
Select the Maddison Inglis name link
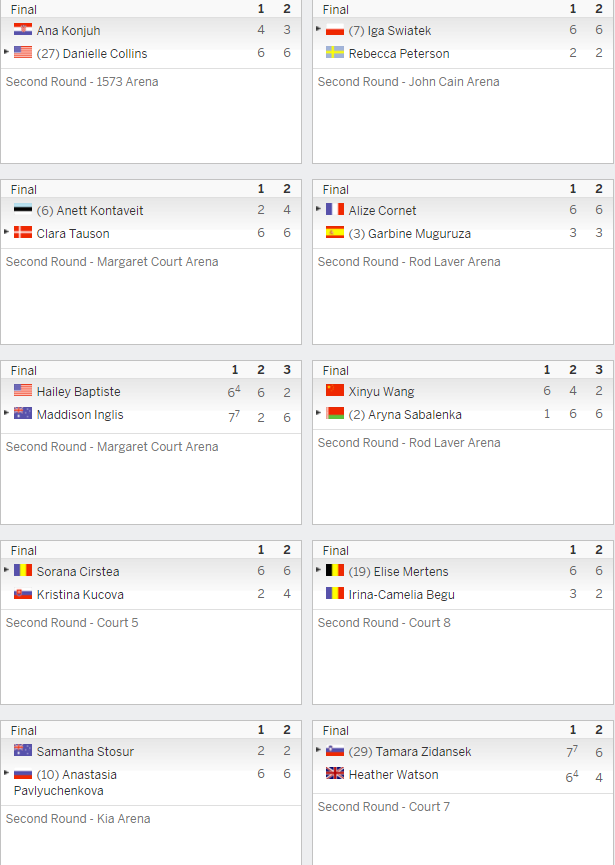(80, 415)
